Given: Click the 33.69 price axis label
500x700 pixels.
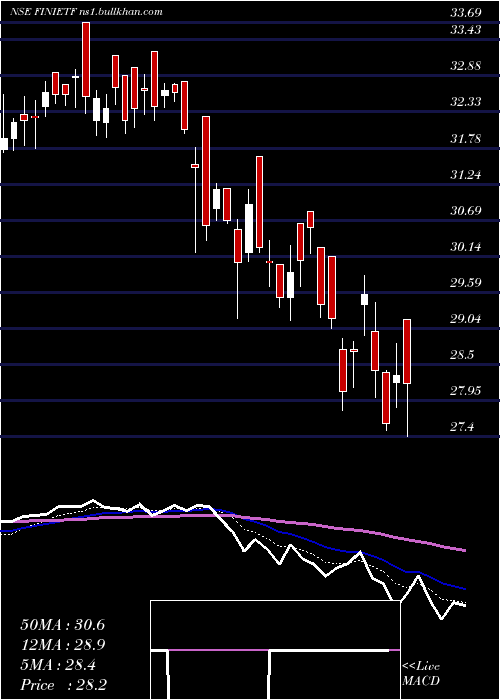Looking at the screenshot, I should (466, 12).
